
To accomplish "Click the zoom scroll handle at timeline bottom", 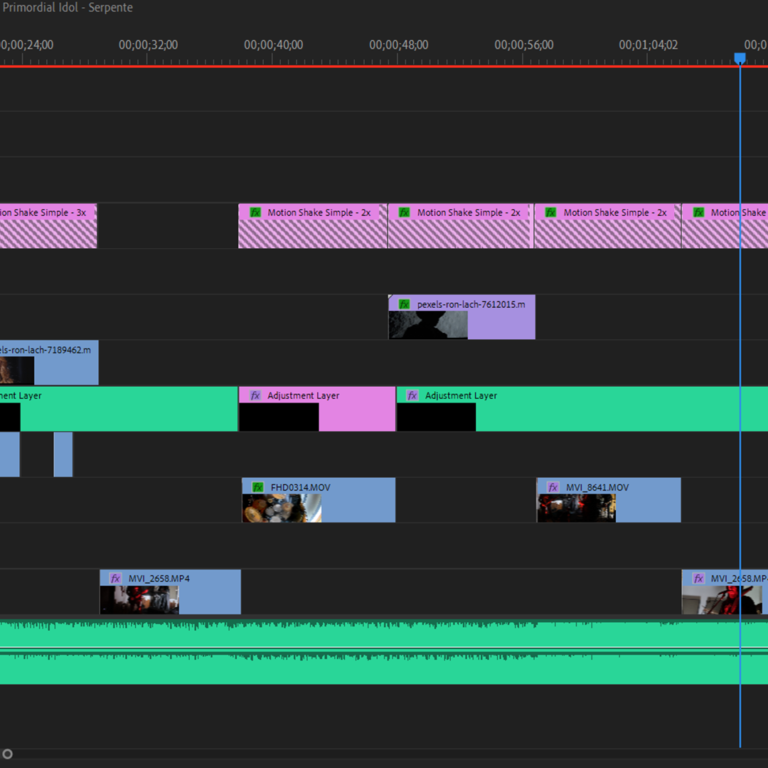I will click(x=7, y=754).
